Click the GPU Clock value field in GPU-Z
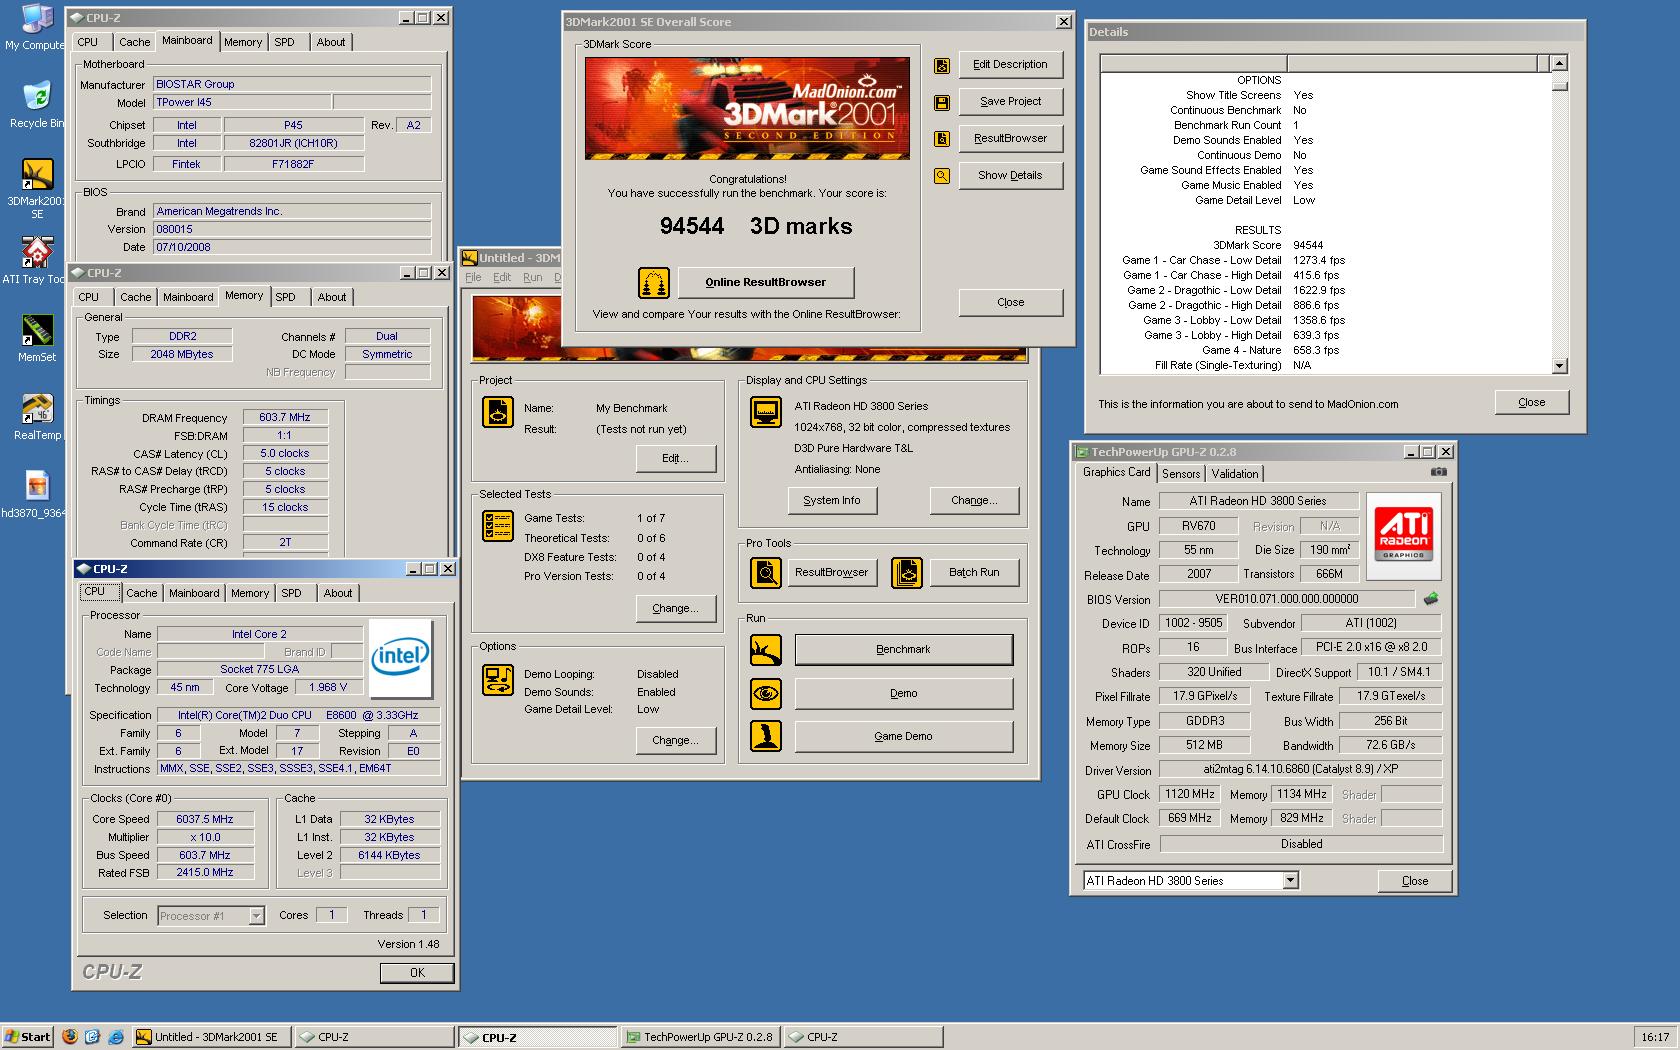The image size is (1680, 1050). (x=1189, y=795)
